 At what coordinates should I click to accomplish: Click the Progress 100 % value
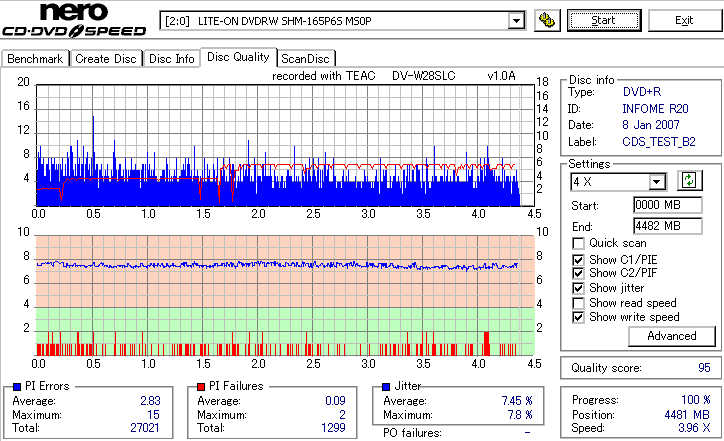[695, 400]
